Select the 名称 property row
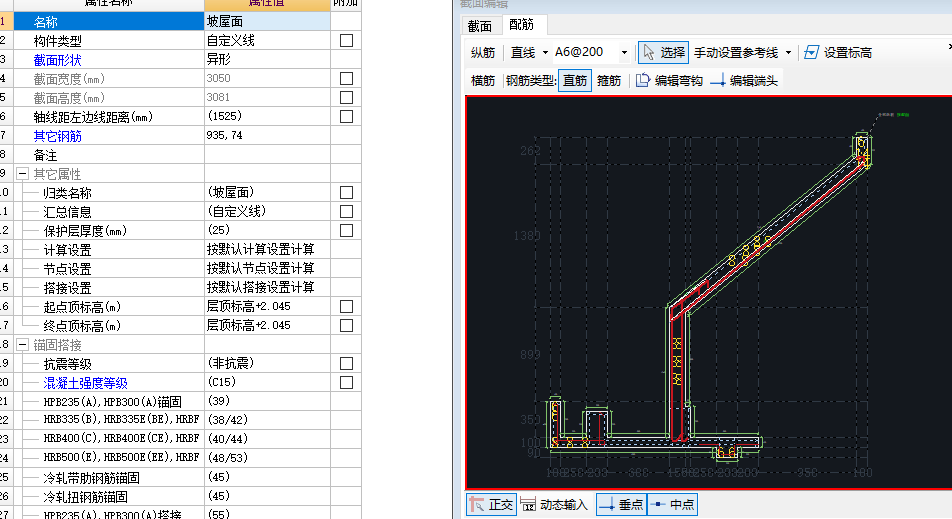 (x=109, y=22)
